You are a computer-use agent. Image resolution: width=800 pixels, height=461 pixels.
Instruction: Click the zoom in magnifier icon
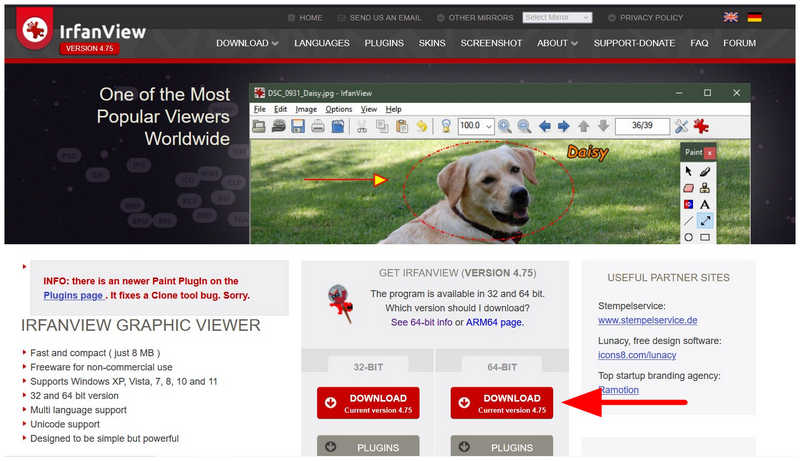[505, 126]
